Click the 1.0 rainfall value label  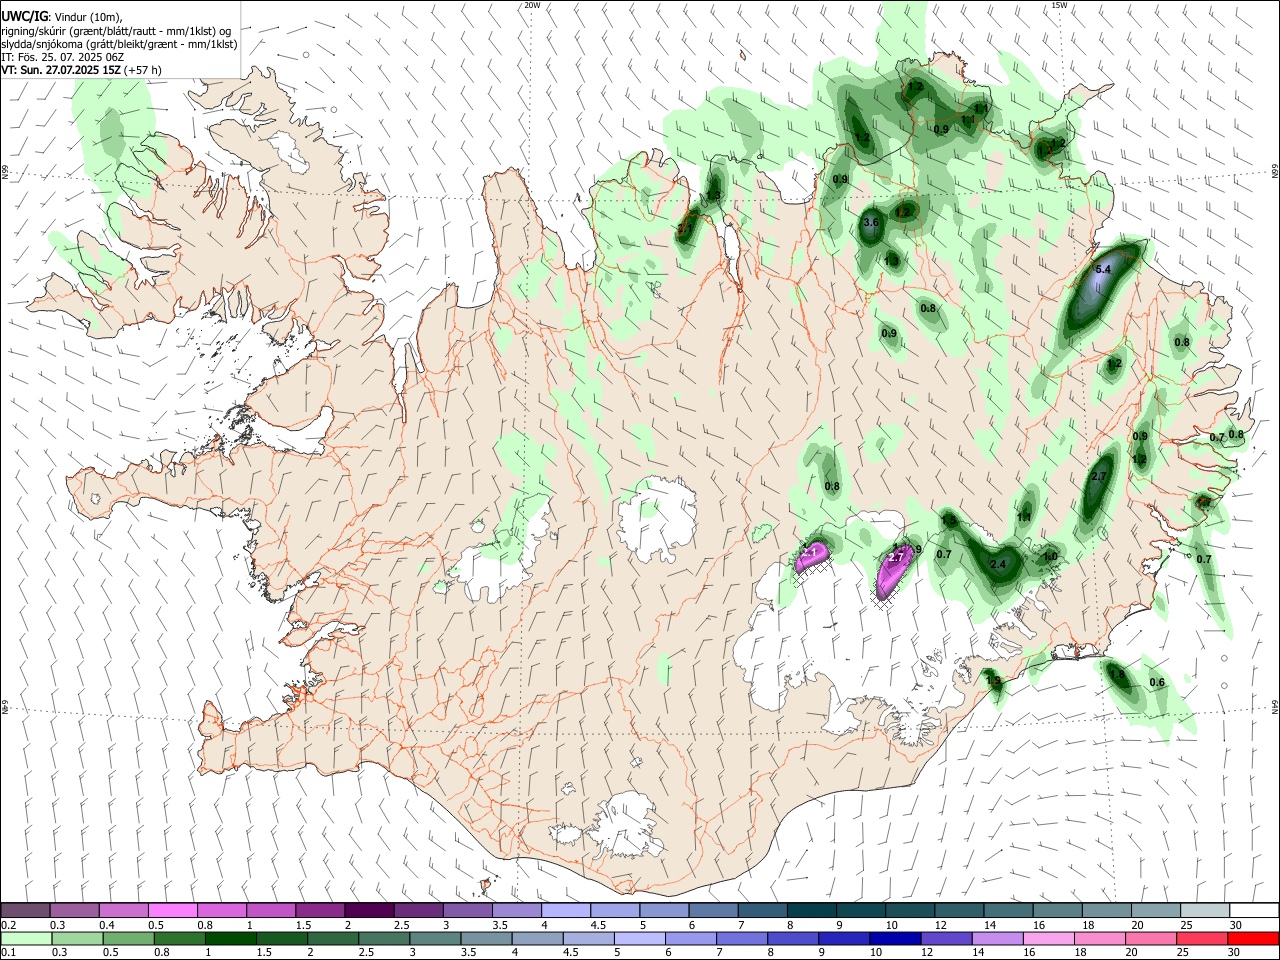pyautogui.click(x=1050, y=557)
